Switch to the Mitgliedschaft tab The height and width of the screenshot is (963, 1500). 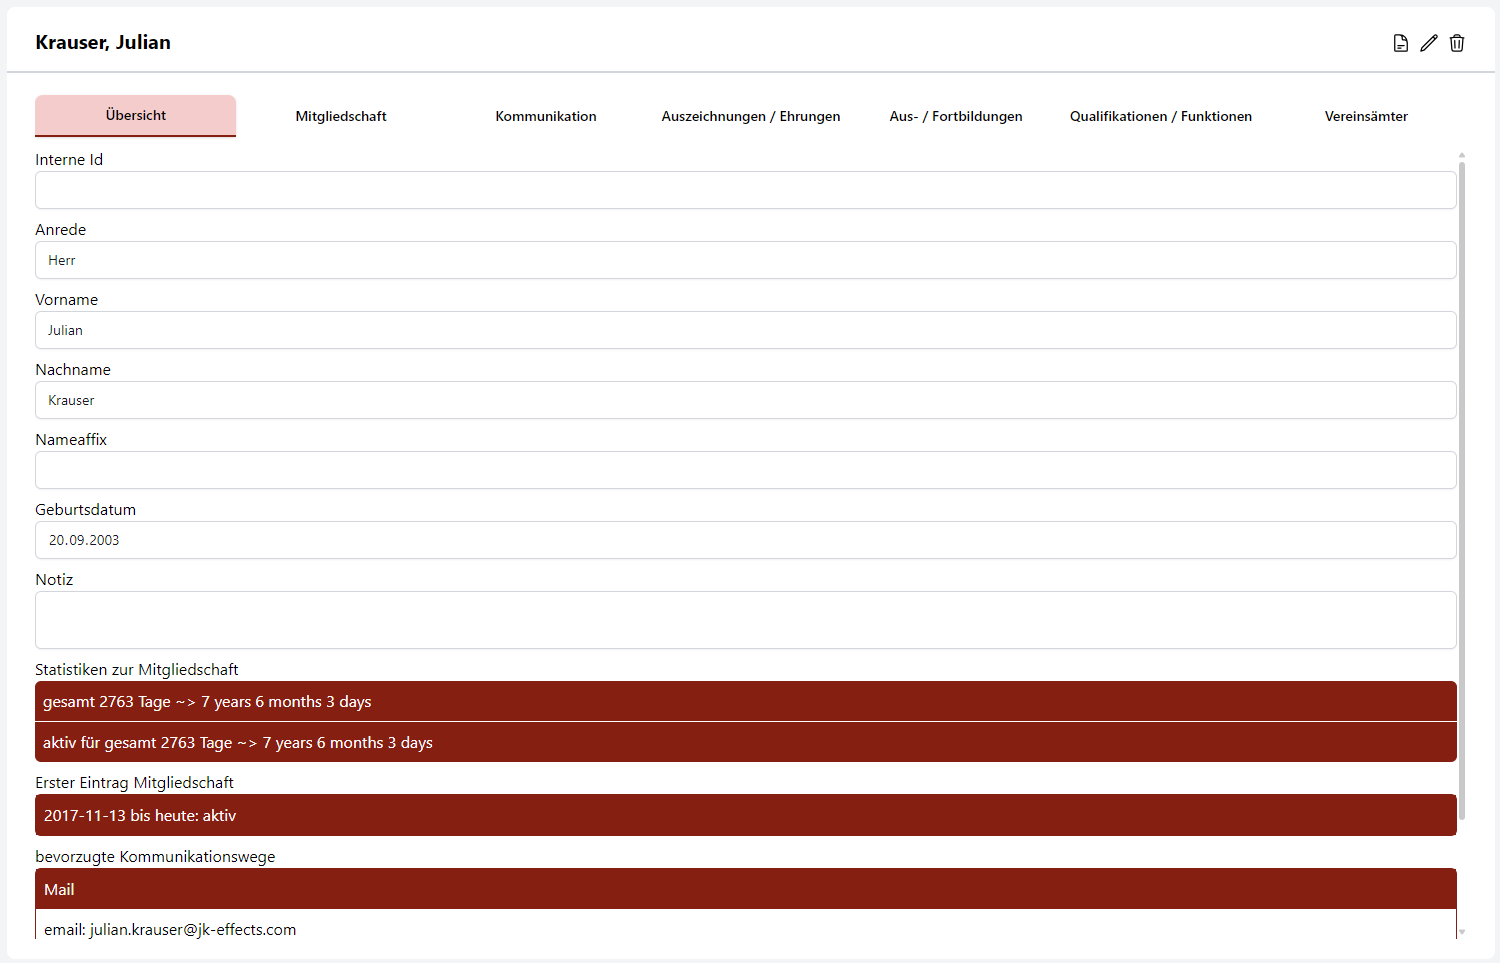[x=341, y=116]
